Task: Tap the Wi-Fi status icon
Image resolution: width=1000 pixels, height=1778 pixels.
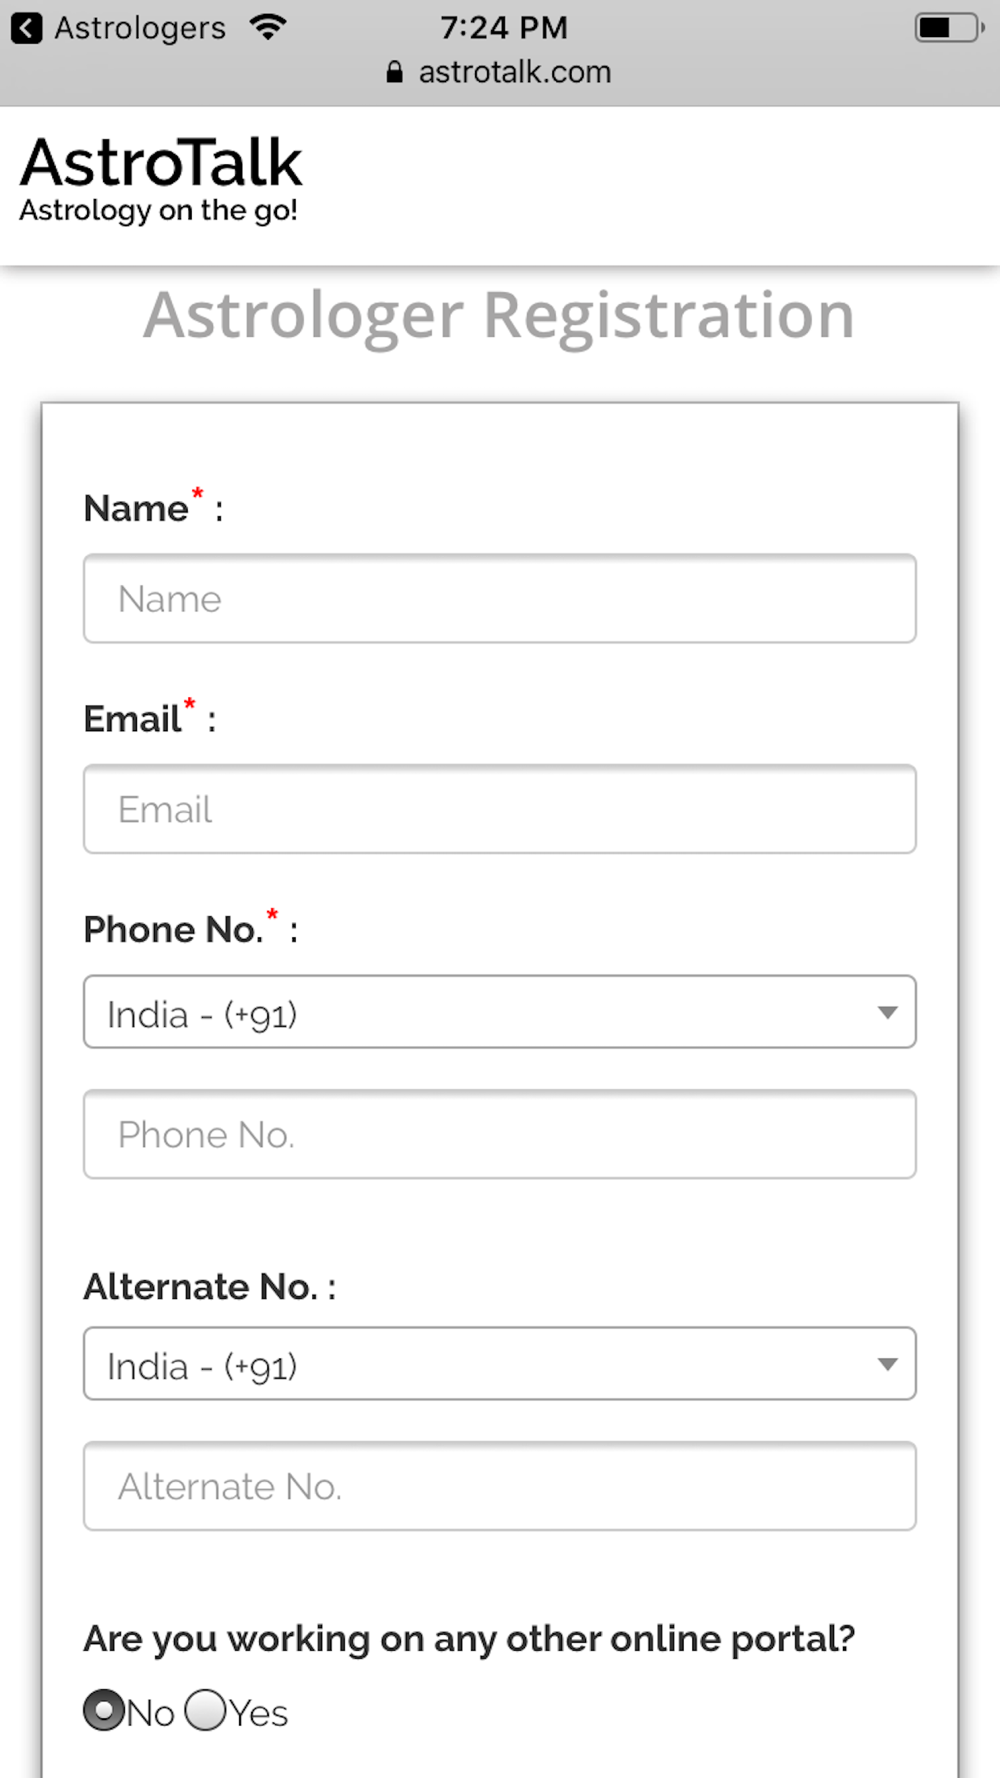Action: click(267, 27)
